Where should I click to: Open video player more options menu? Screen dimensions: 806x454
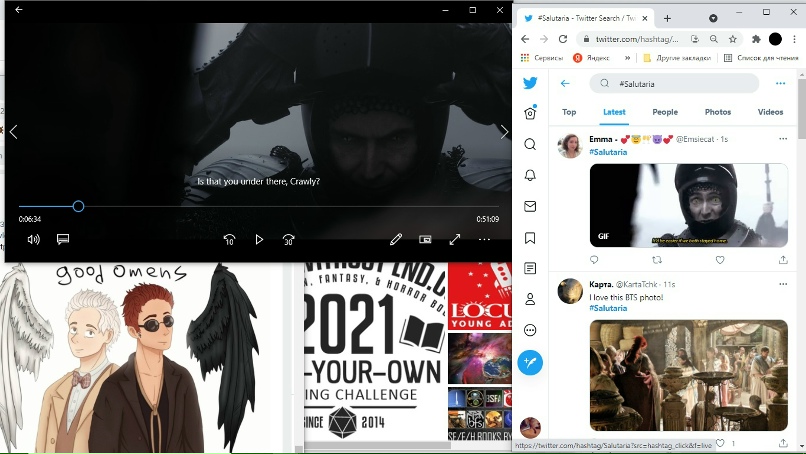[x=484, y=240]
